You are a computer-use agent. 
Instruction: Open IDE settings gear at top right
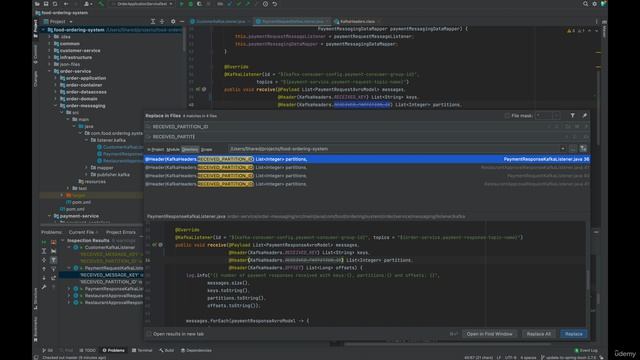coord(595,4)
